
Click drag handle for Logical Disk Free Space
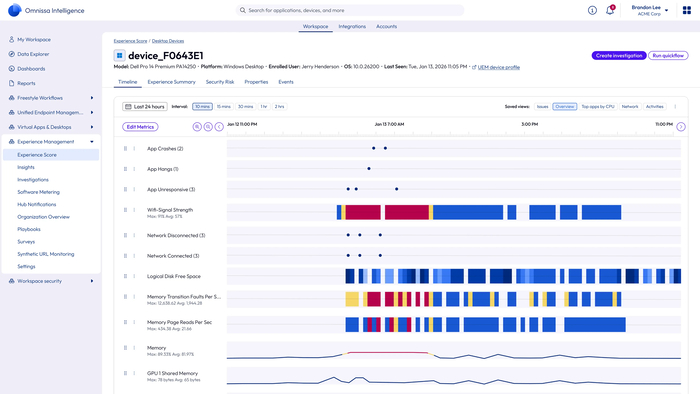click(x=125, y=276)
